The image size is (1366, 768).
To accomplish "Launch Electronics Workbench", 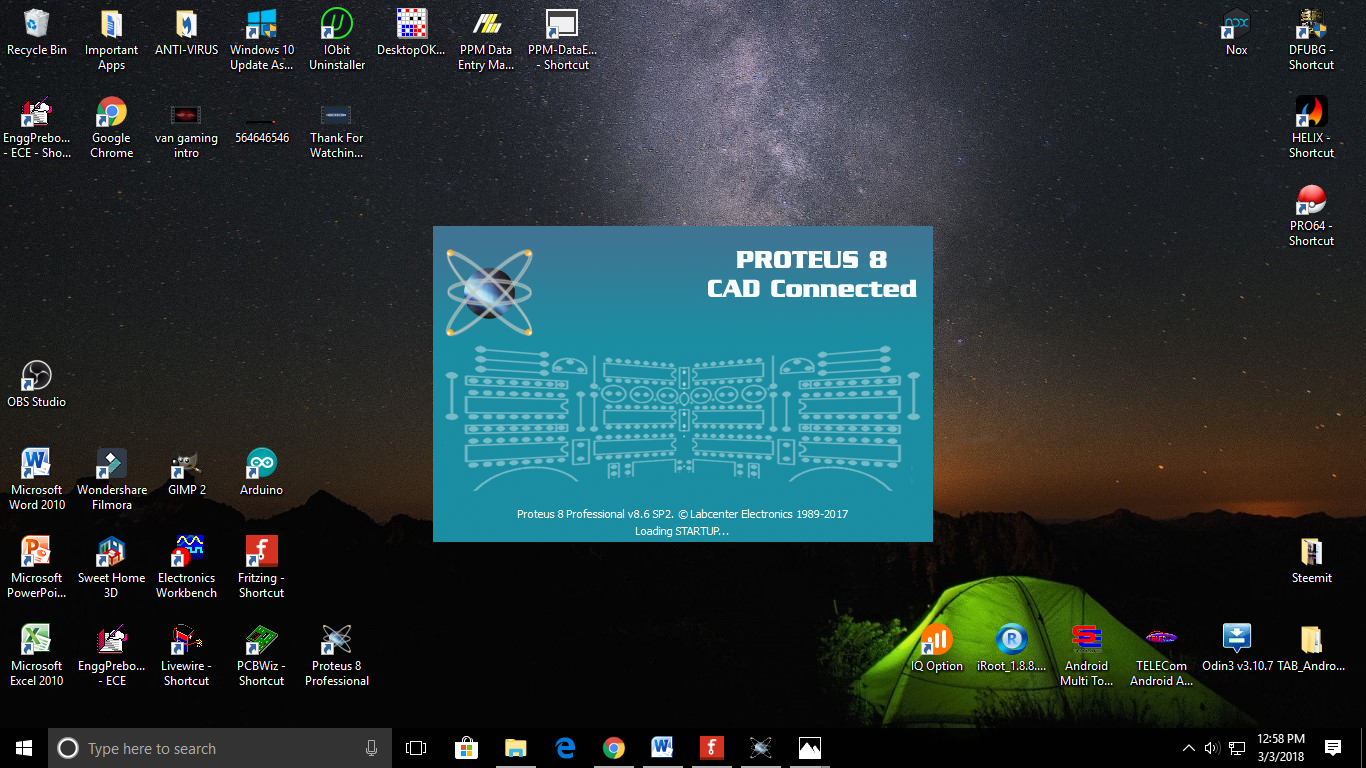I will point(186,555).
